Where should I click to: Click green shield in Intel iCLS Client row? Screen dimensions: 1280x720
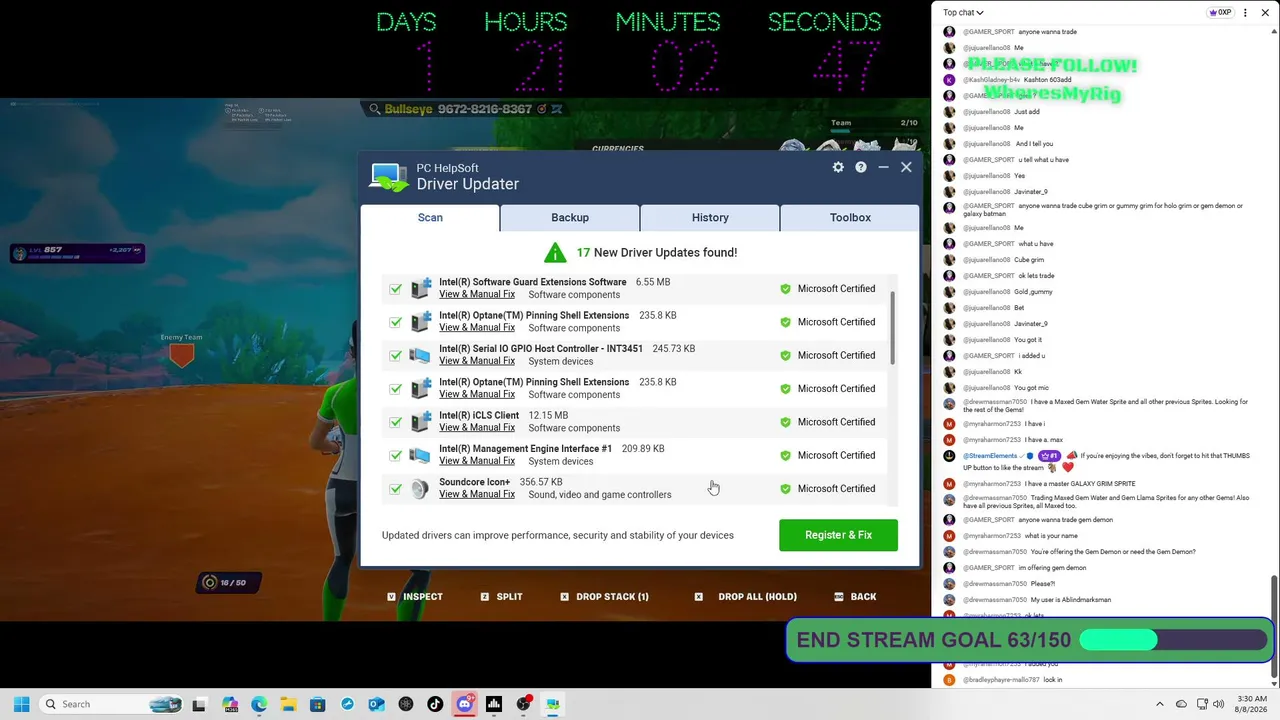point(785,422)
